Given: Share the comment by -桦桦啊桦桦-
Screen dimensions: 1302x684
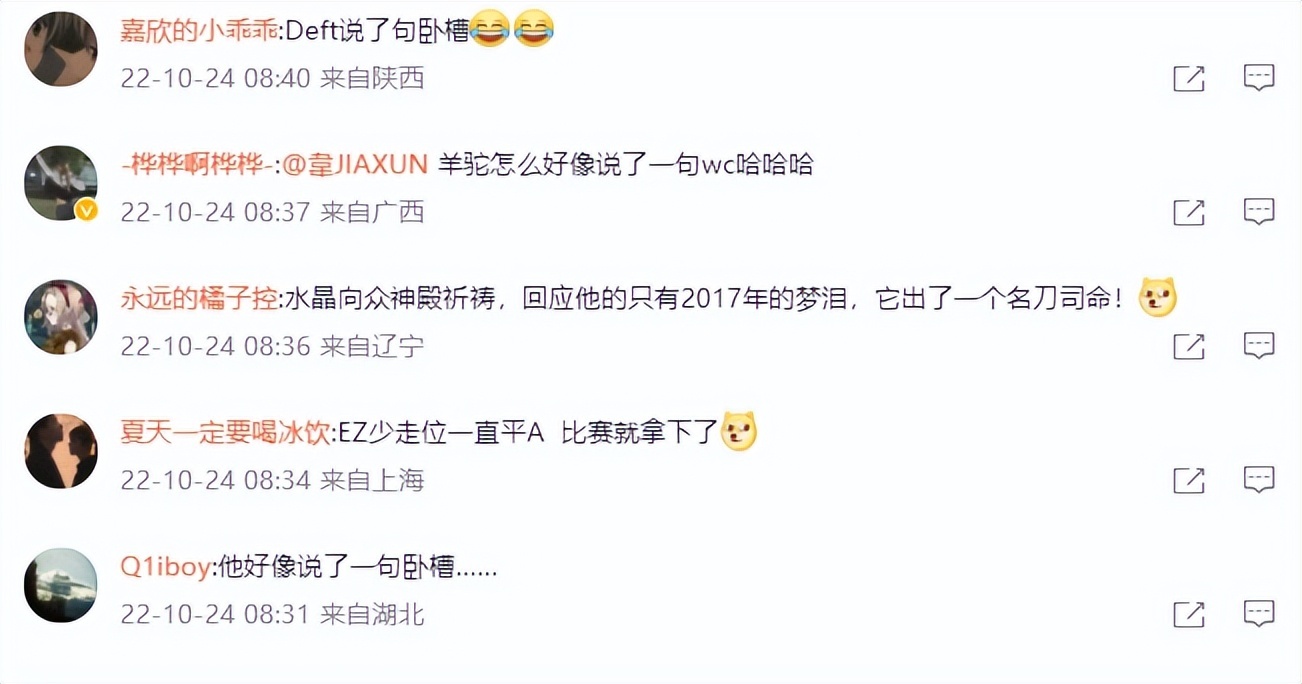Looking at the screenshot, I should (1188, 212).
